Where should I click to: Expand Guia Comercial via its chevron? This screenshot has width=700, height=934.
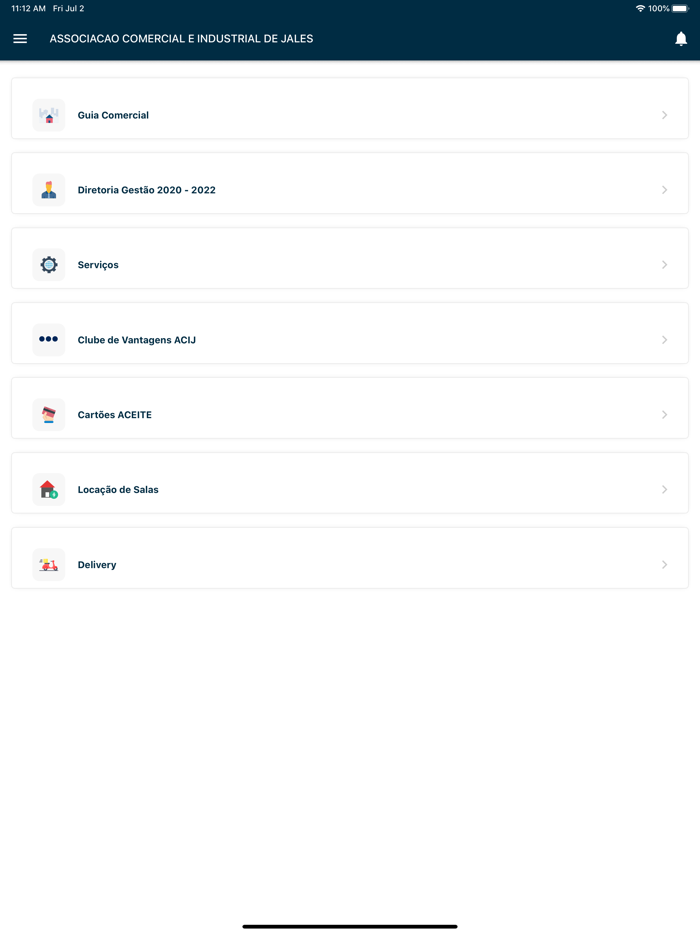[664, 115]
